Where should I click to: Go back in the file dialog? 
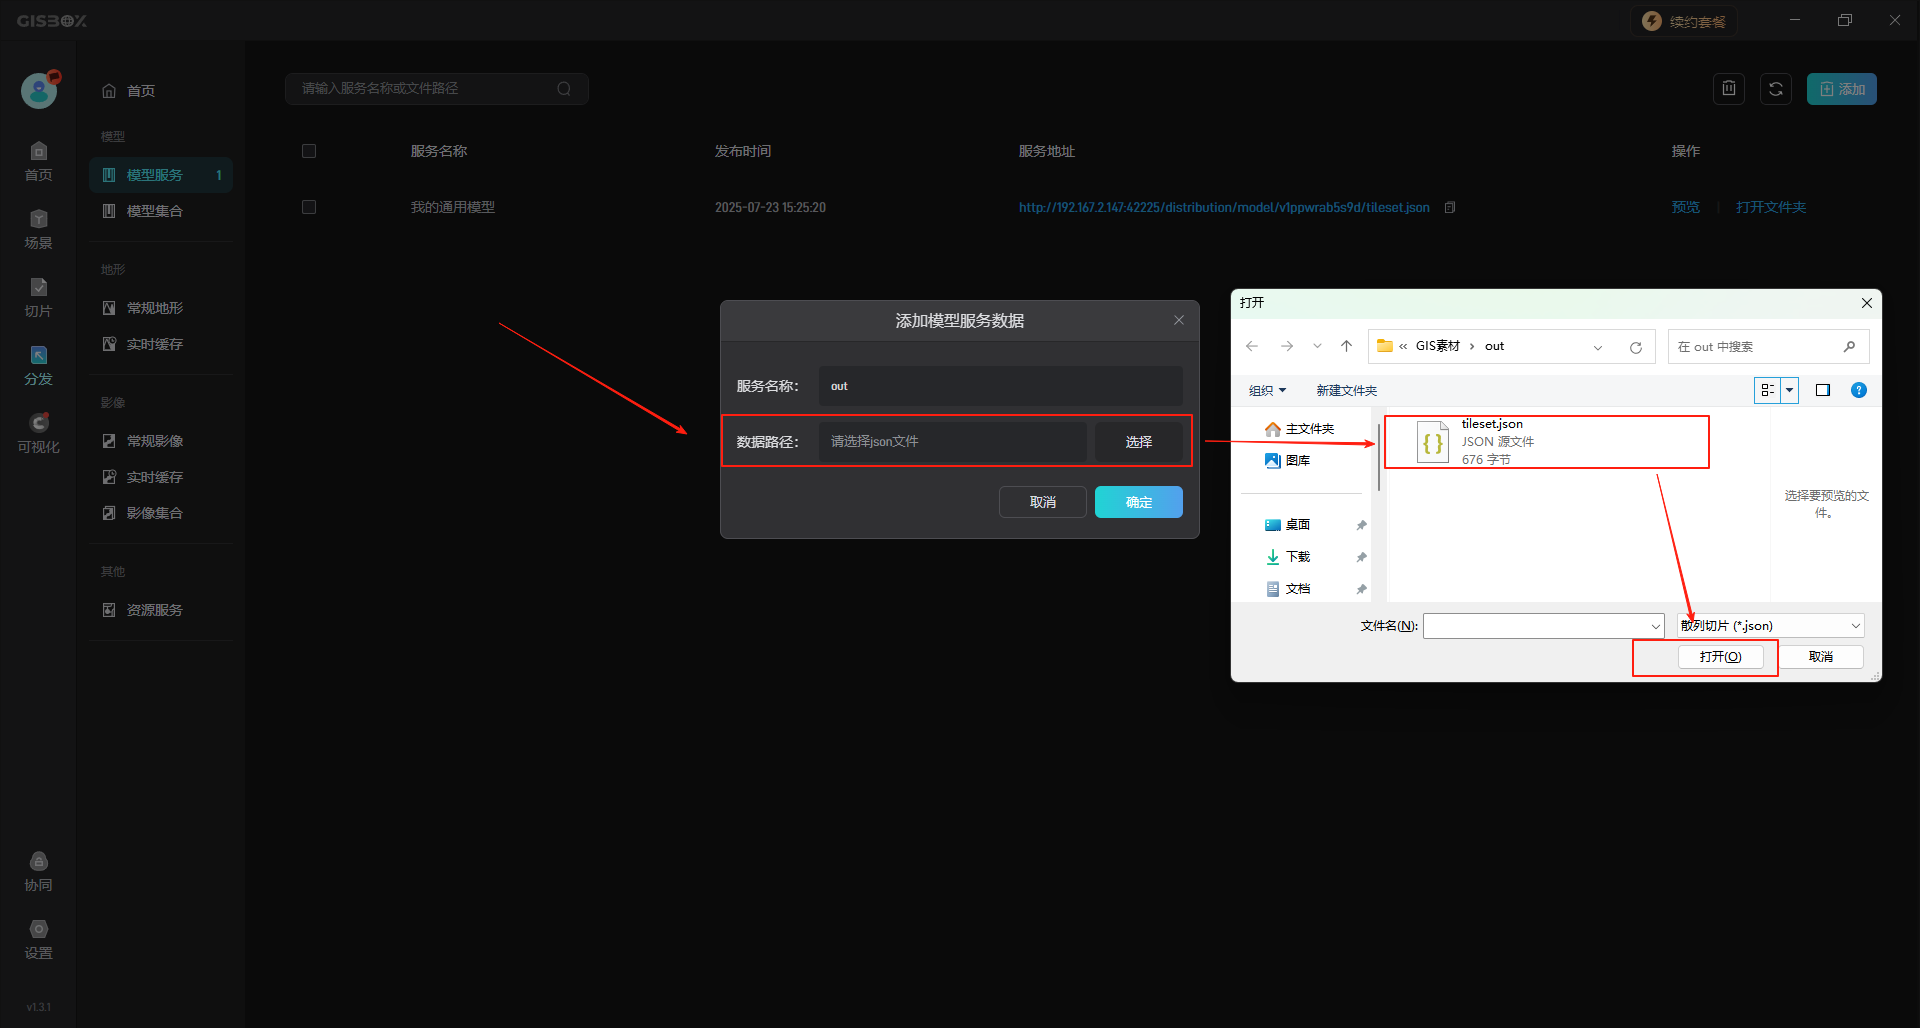[1252, 346]
